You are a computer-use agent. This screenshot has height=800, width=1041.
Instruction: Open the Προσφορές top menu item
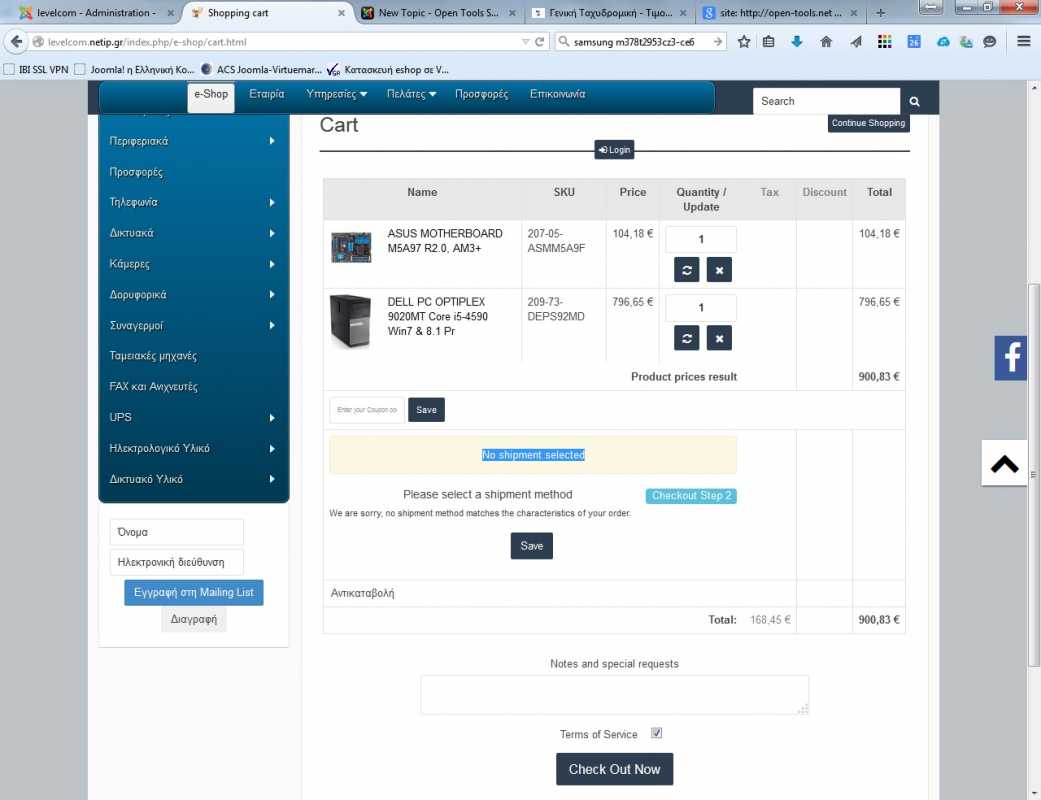481,94
